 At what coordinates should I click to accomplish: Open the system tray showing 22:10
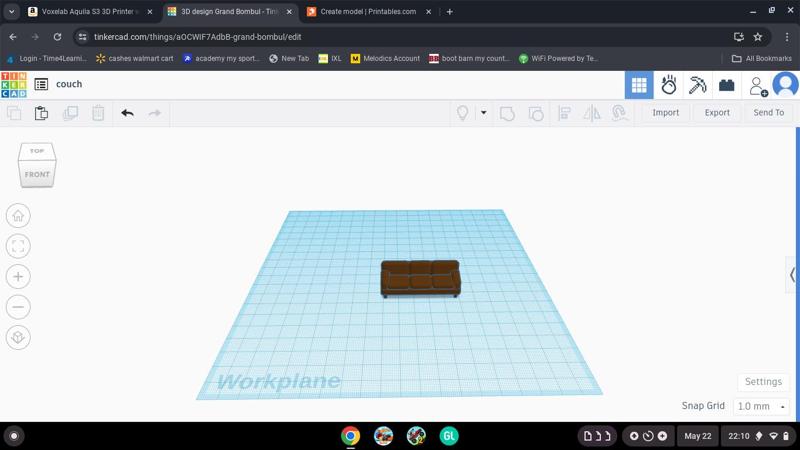click(x=759, y=436)
